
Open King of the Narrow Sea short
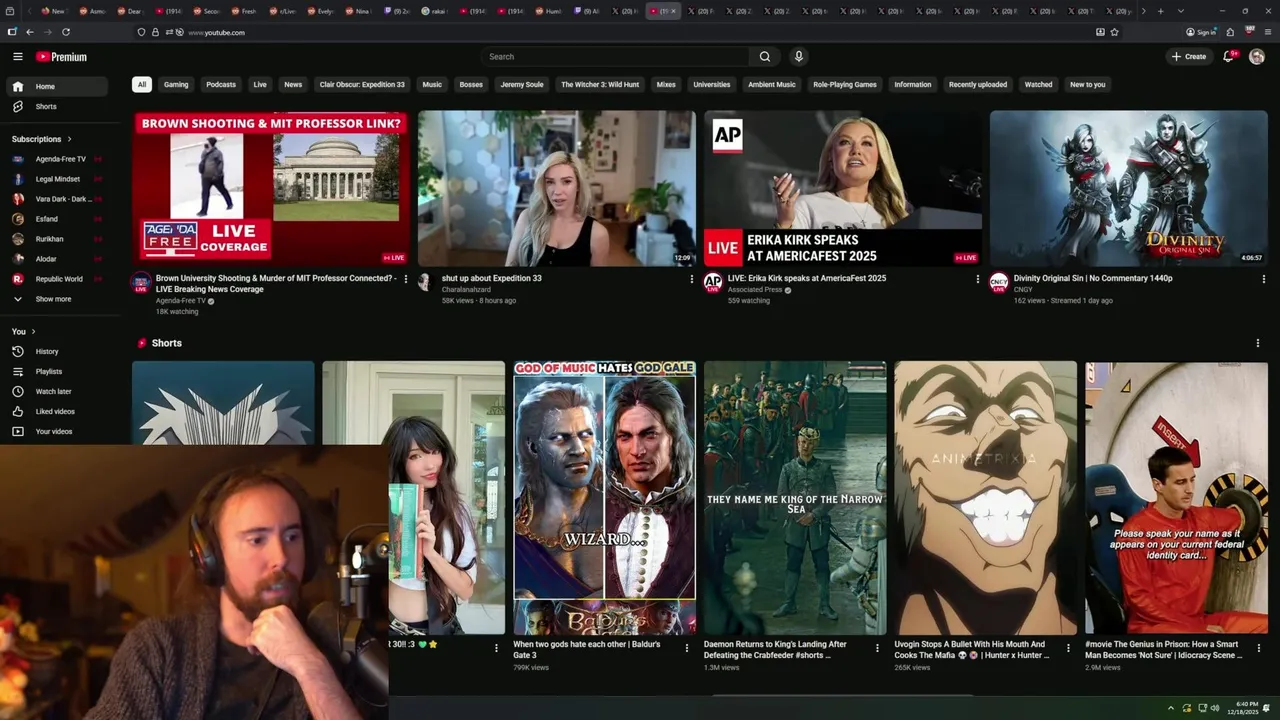795,498
